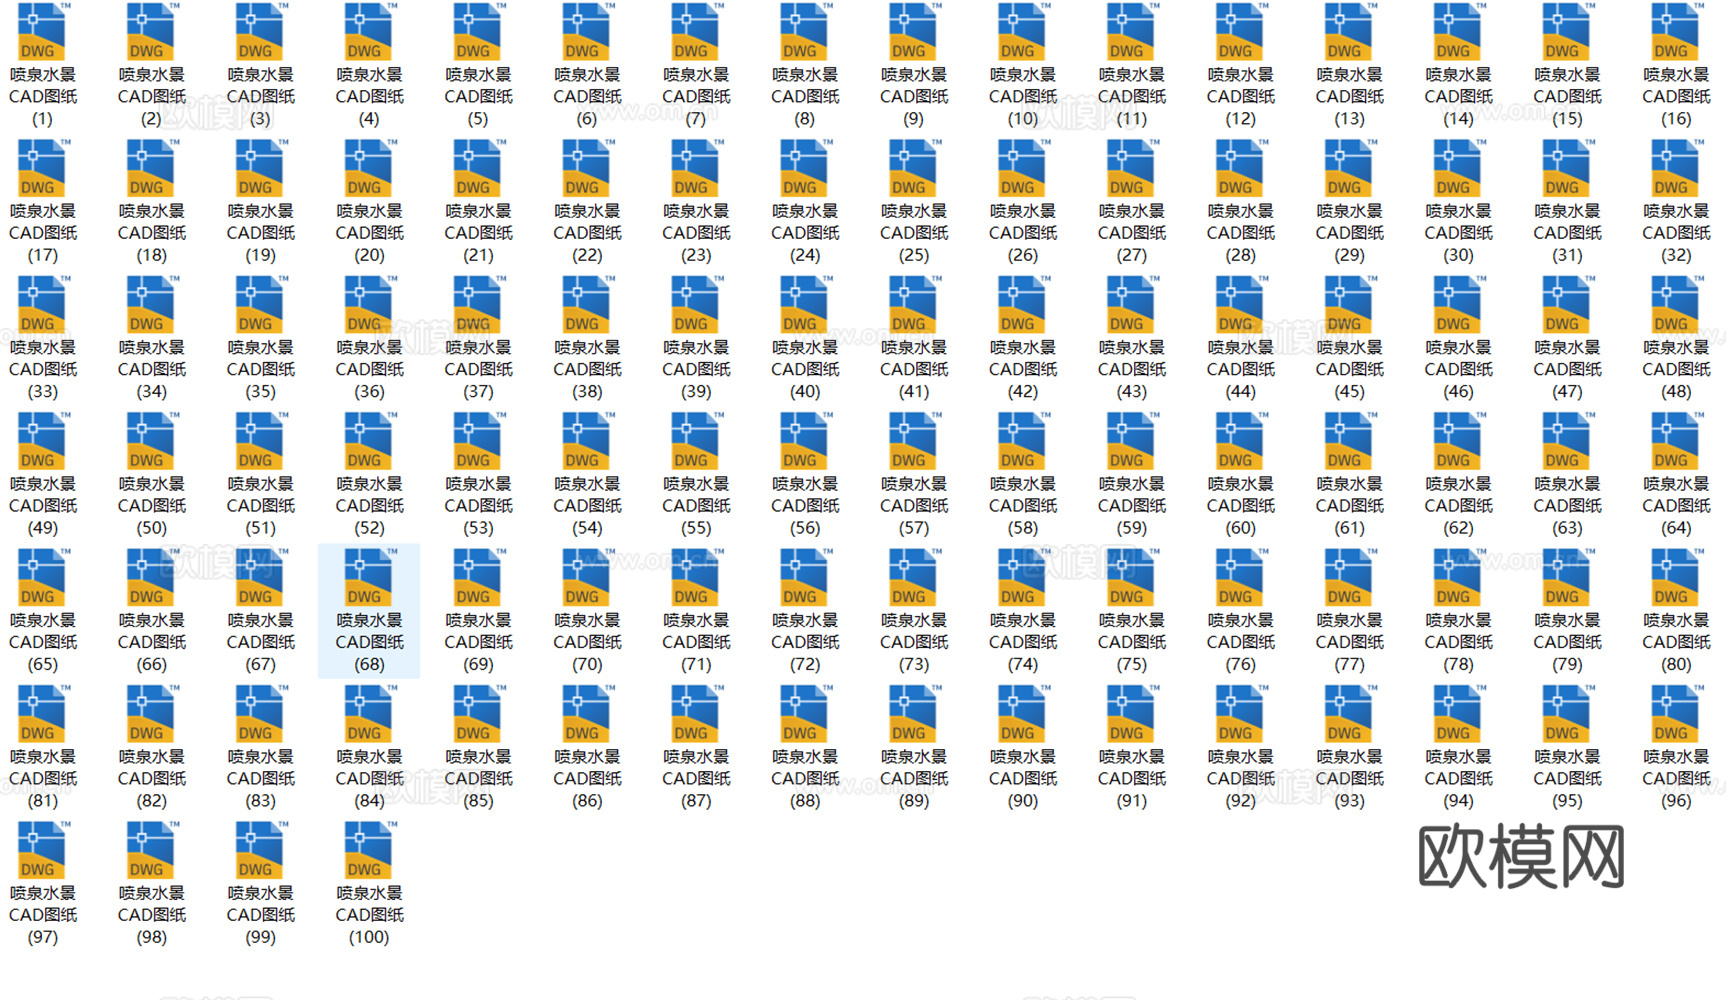Viewport: 1727px width, 1000px height.
Task: Click file name 喷泉水景CAD图纸 (29)
Action: [x=1349, y=233]
